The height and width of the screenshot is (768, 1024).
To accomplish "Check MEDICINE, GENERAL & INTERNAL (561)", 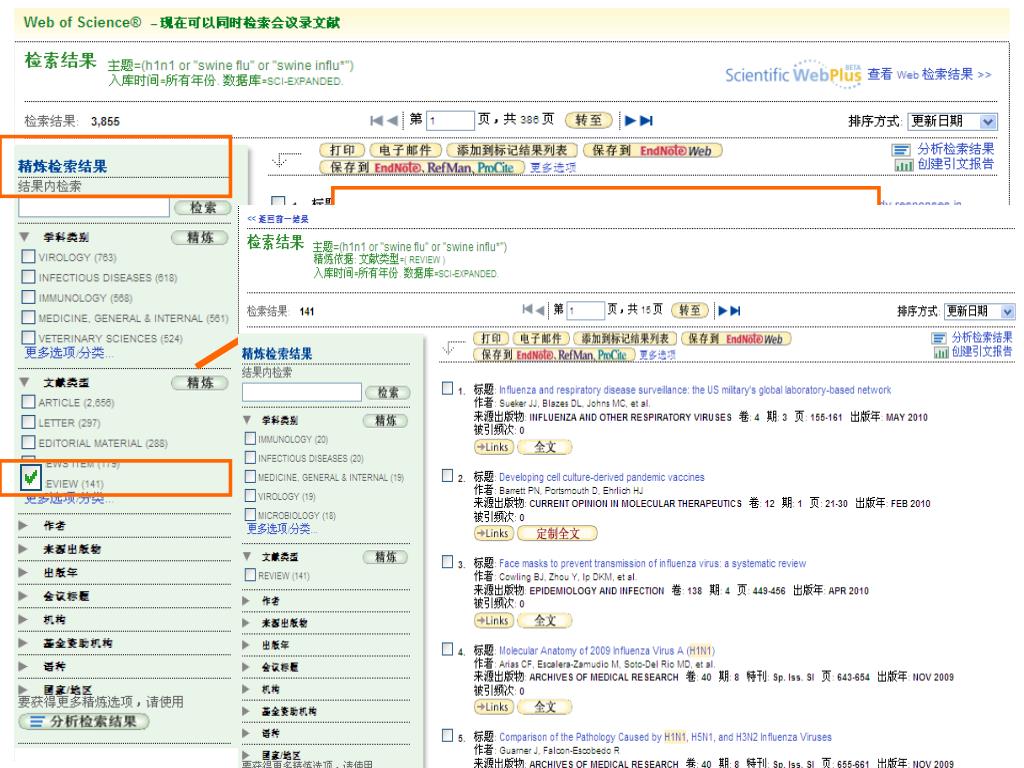I will [28, 317].
